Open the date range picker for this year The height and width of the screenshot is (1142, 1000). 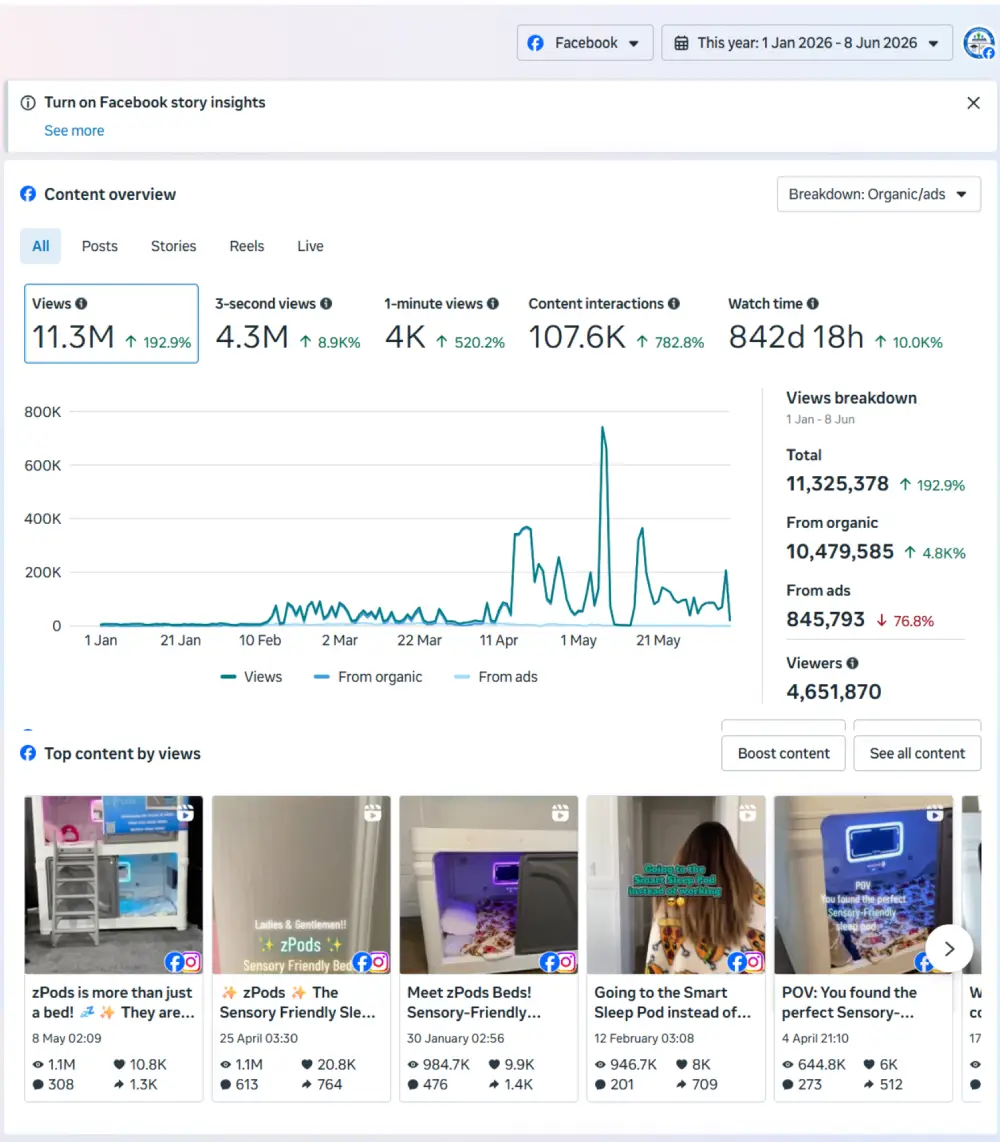(807, 43)
